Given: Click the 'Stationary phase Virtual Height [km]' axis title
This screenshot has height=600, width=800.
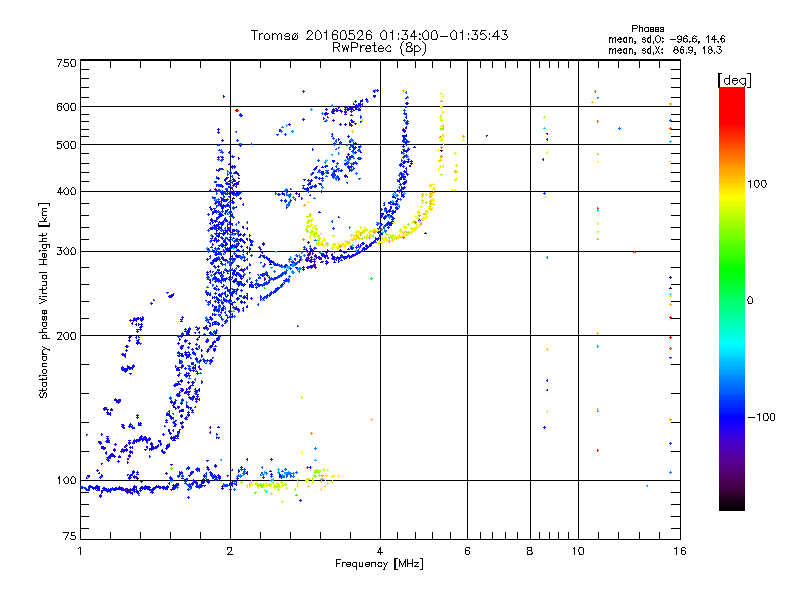Looking at the screenshot, I should point(44,300).
